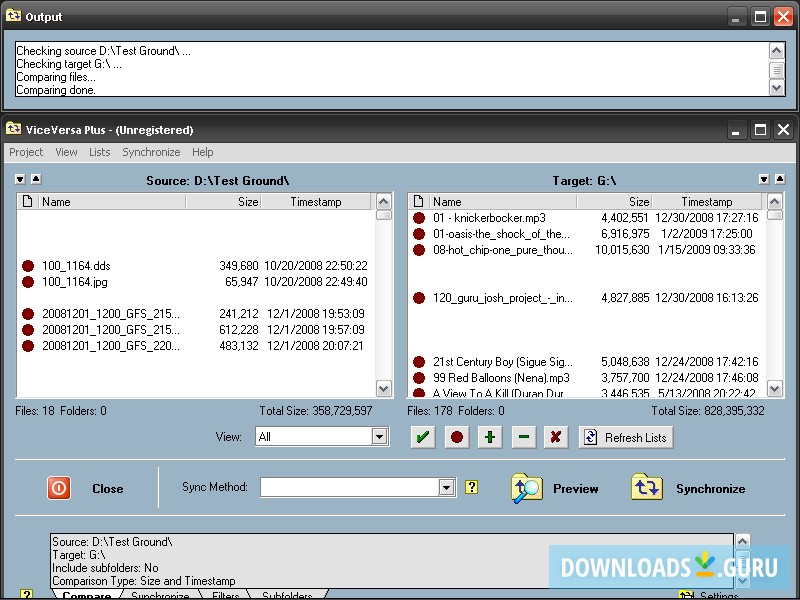
Task: Switch to the Synchronize tab at bottom
Action: coord(160,595)
